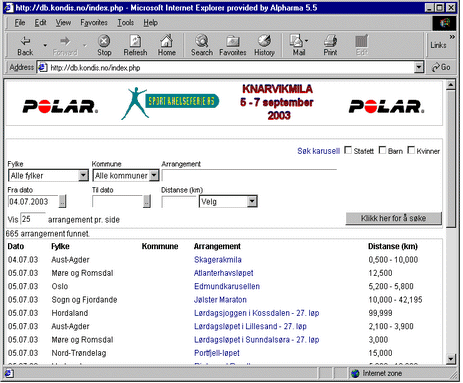Print the page with Print icon
The width and height of the screenshot is (463, 383).
coord(330,46)
